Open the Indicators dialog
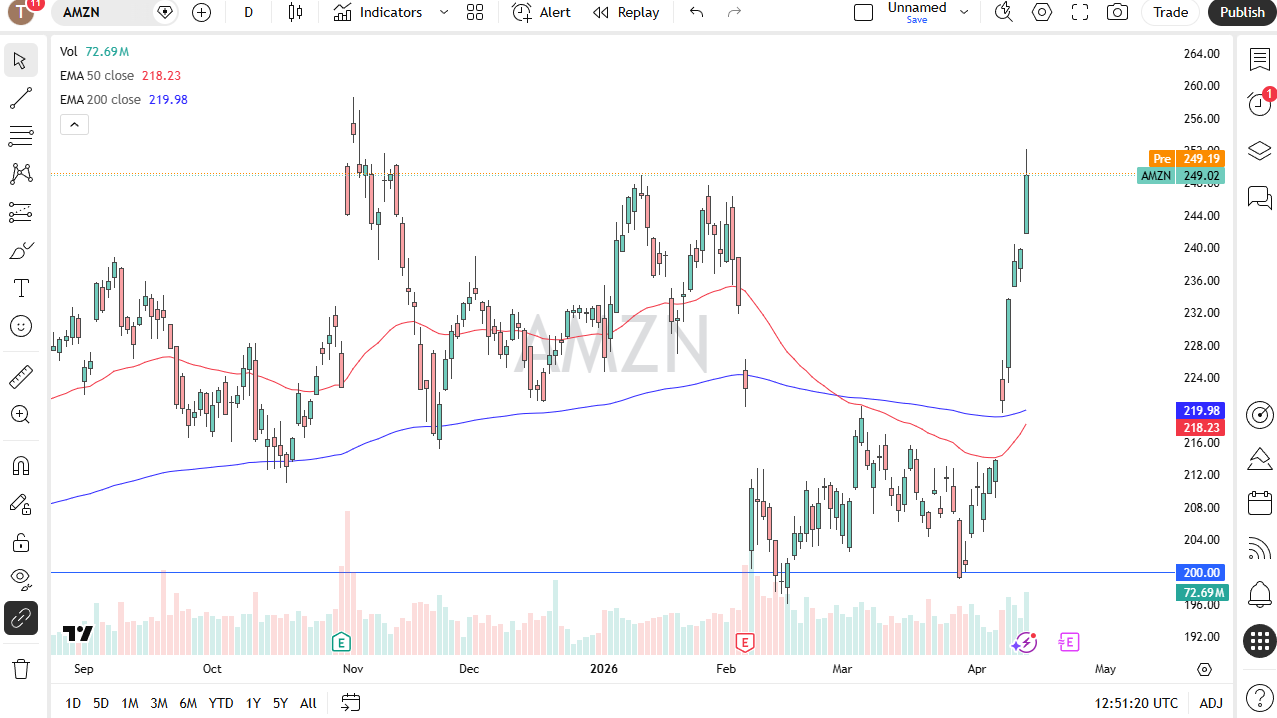 (x=378, y=12)
